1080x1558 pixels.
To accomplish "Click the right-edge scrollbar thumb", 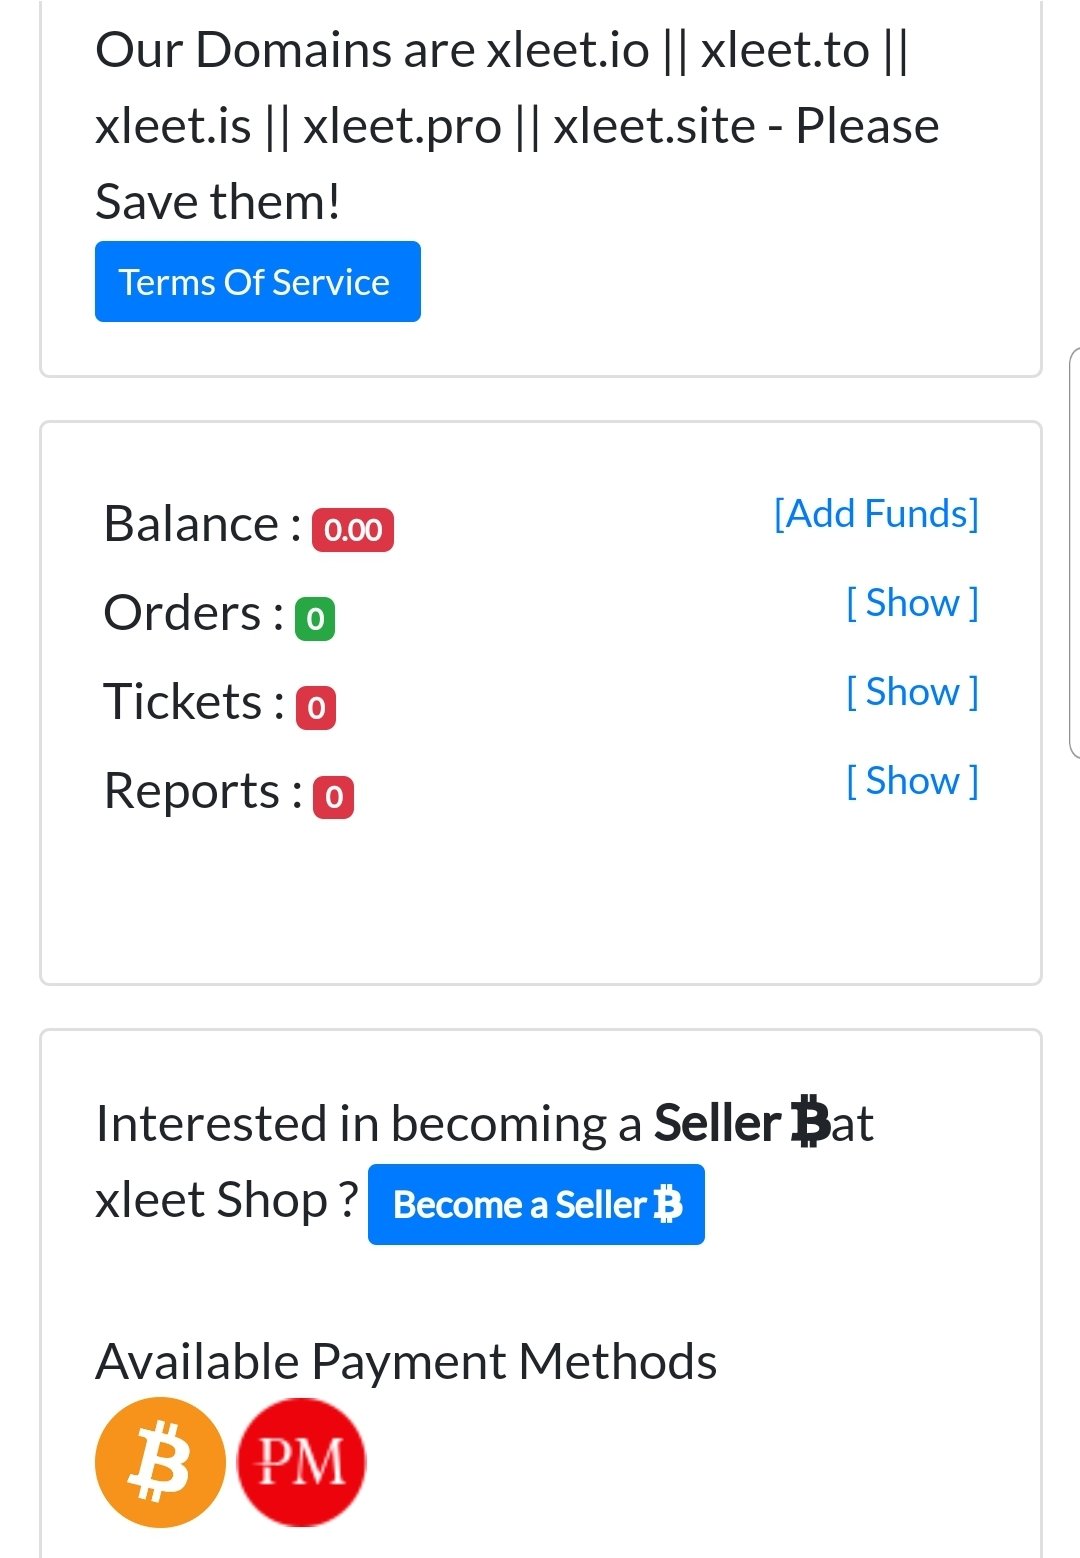I will pyautogui.click(x=1074, y=550).
